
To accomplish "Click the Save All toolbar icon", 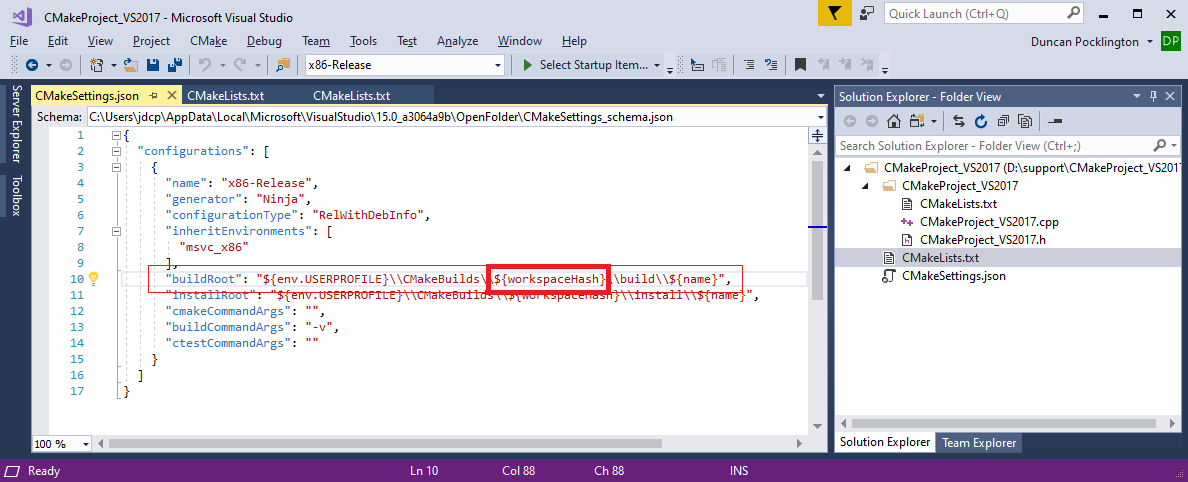I will pyautogui.click(x=174, y=65).
